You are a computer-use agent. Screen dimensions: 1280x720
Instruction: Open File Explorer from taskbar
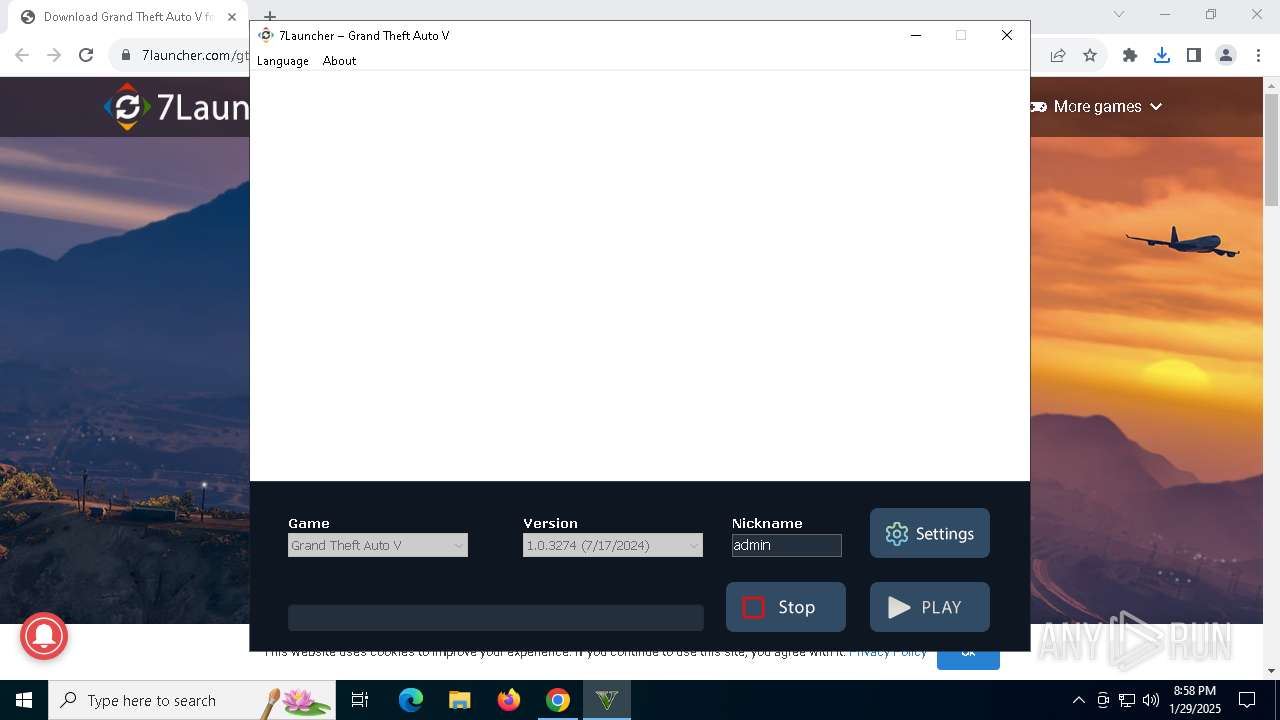point(459,700)
